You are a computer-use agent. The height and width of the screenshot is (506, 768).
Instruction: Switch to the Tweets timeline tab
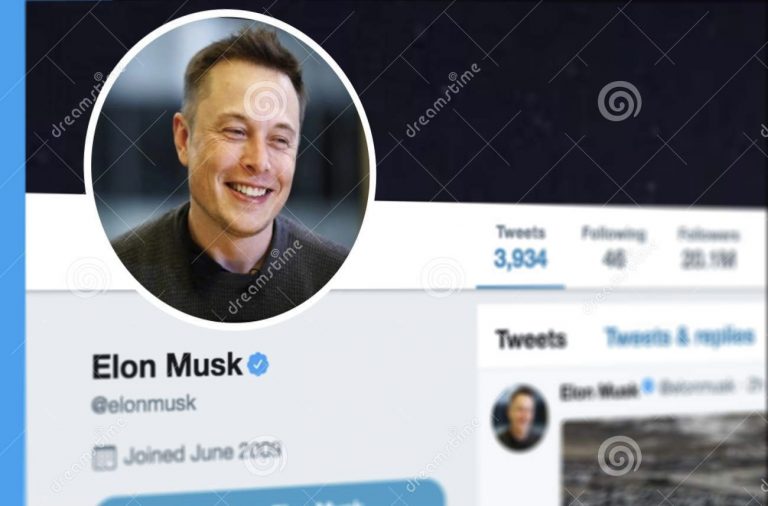click(531, 338)
